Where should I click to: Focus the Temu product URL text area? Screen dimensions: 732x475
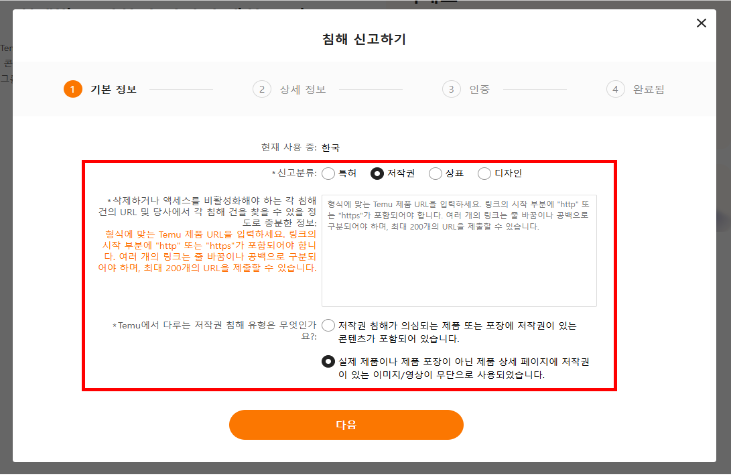459,250
